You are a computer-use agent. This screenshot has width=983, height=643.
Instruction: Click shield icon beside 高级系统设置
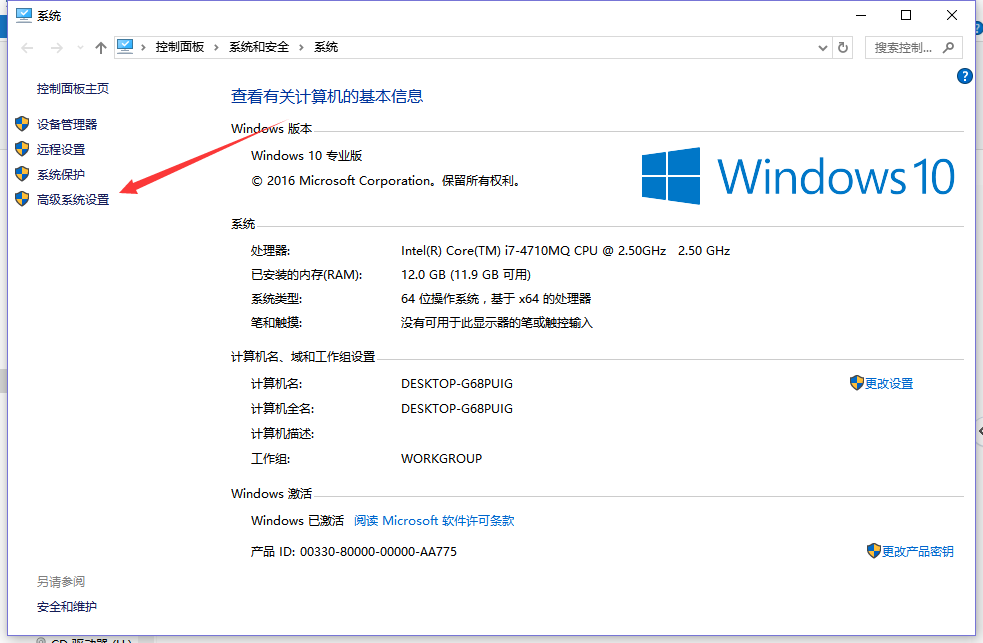(x=22, y=199)
